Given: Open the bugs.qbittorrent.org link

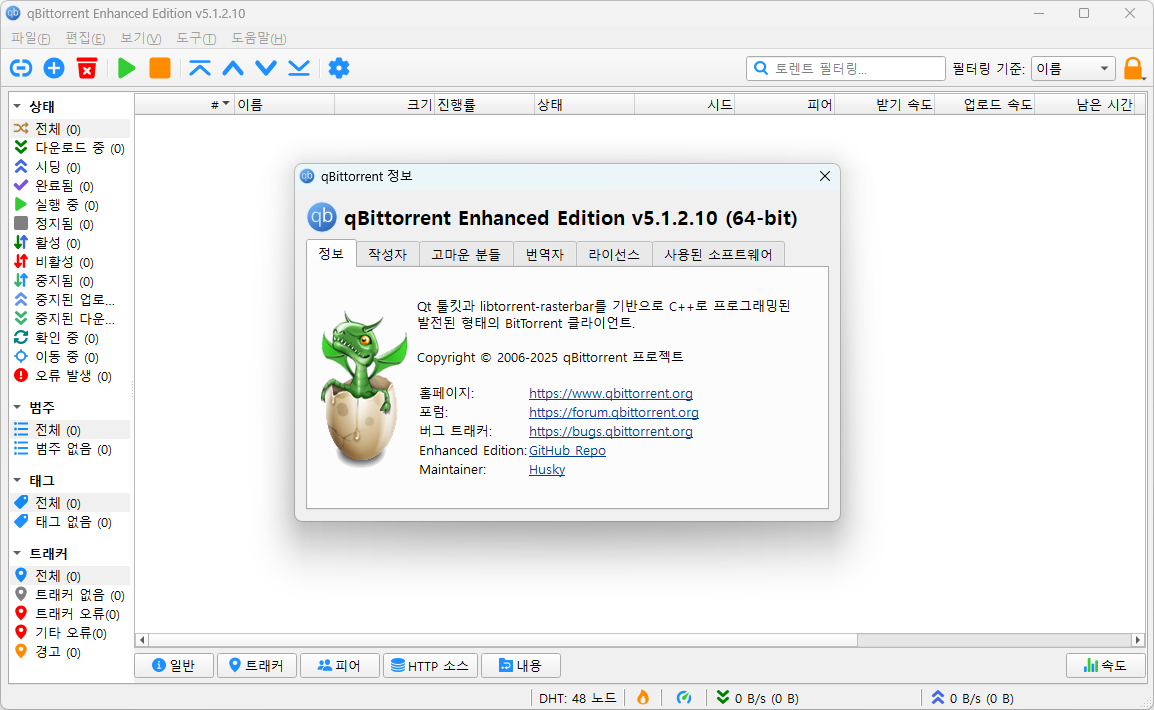Looking at the screenshot, I should click(611, 432).
